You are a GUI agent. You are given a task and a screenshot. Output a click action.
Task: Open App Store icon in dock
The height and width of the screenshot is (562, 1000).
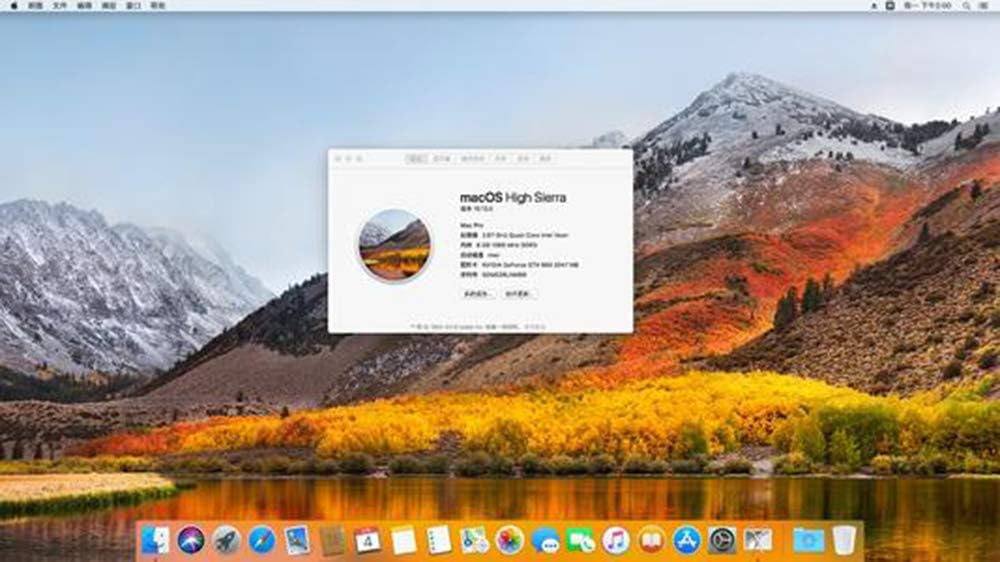pyautogui.click(x=686, y=540)
